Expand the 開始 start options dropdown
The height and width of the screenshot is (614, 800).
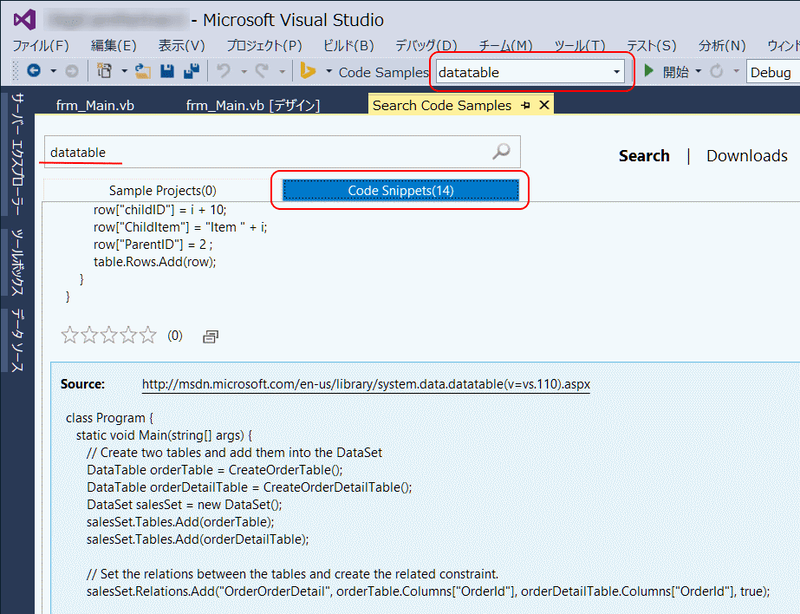[x=698, y=71]
